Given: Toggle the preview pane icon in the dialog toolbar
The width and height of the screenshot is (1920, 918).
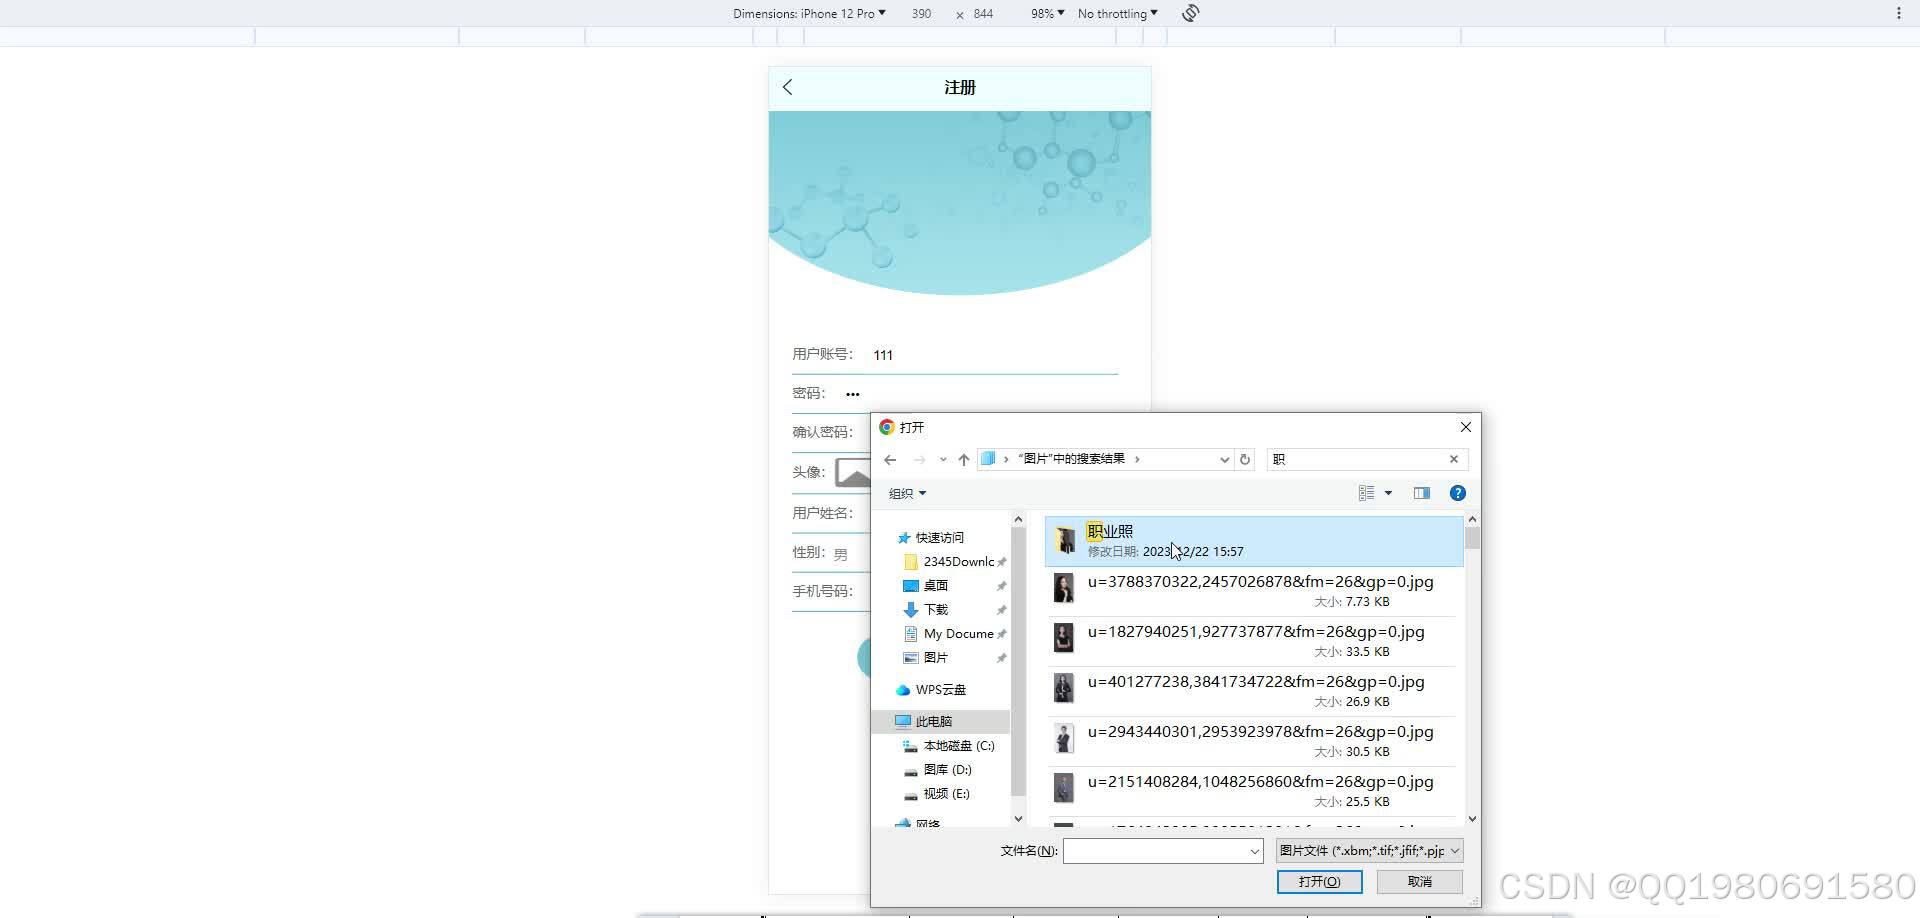Looking at the screenshot, I should point(1421,493).
